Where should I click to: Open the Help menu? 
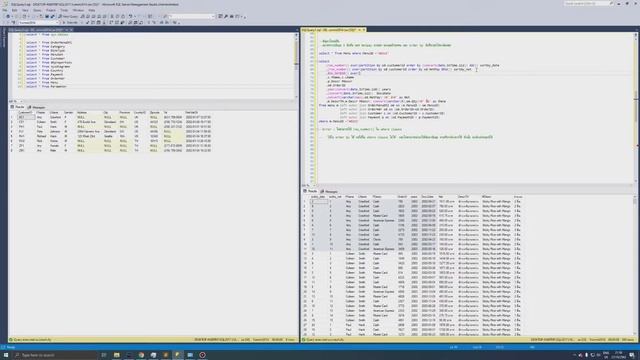92,10
